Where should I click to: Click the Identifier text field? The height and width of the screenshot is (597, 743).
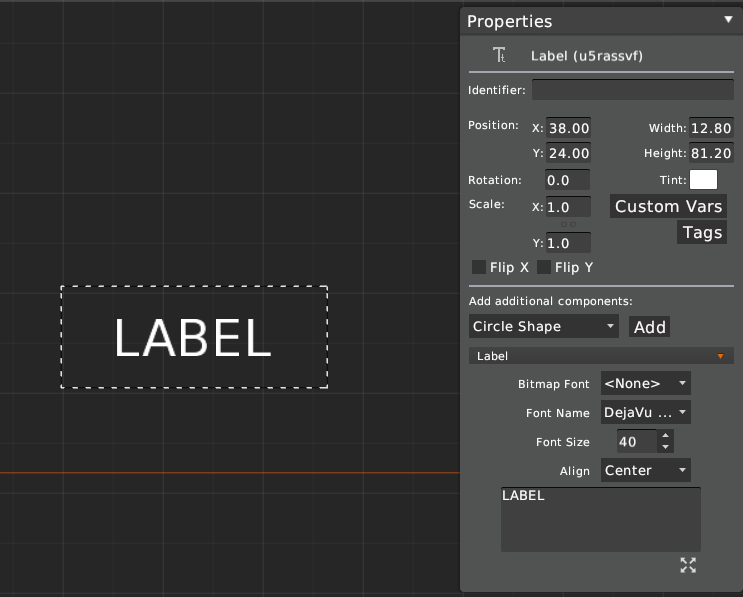[x=632, y=90]
